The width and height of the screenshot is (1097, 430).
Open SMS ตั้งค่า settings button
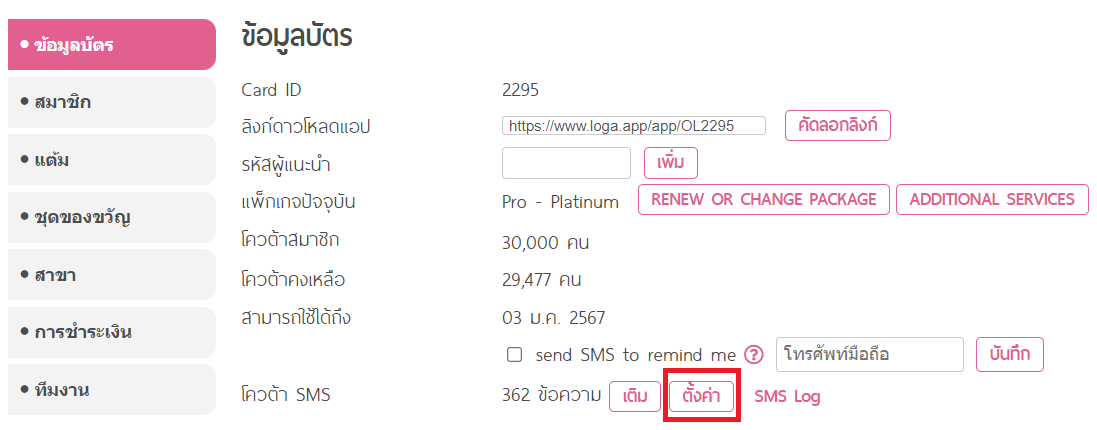click(702, 396)
